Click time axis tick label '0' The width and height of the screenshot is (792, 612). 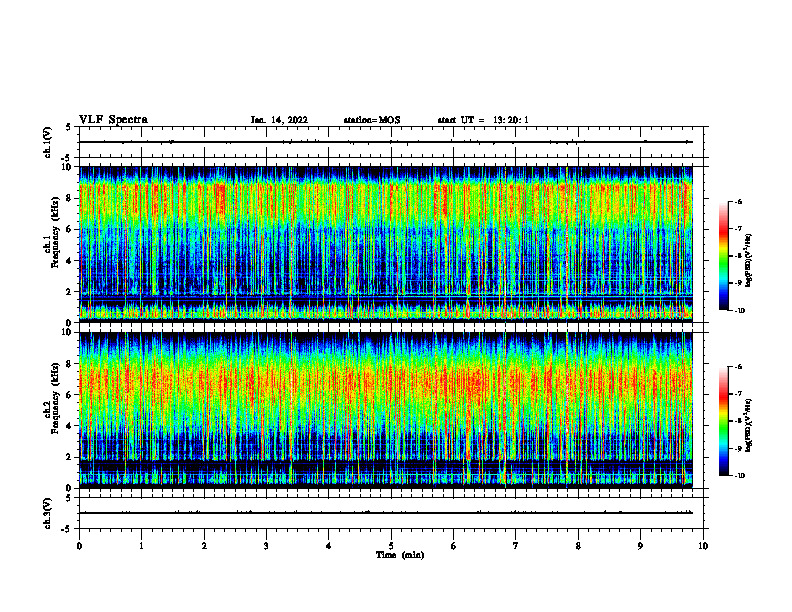pos(79,546)
